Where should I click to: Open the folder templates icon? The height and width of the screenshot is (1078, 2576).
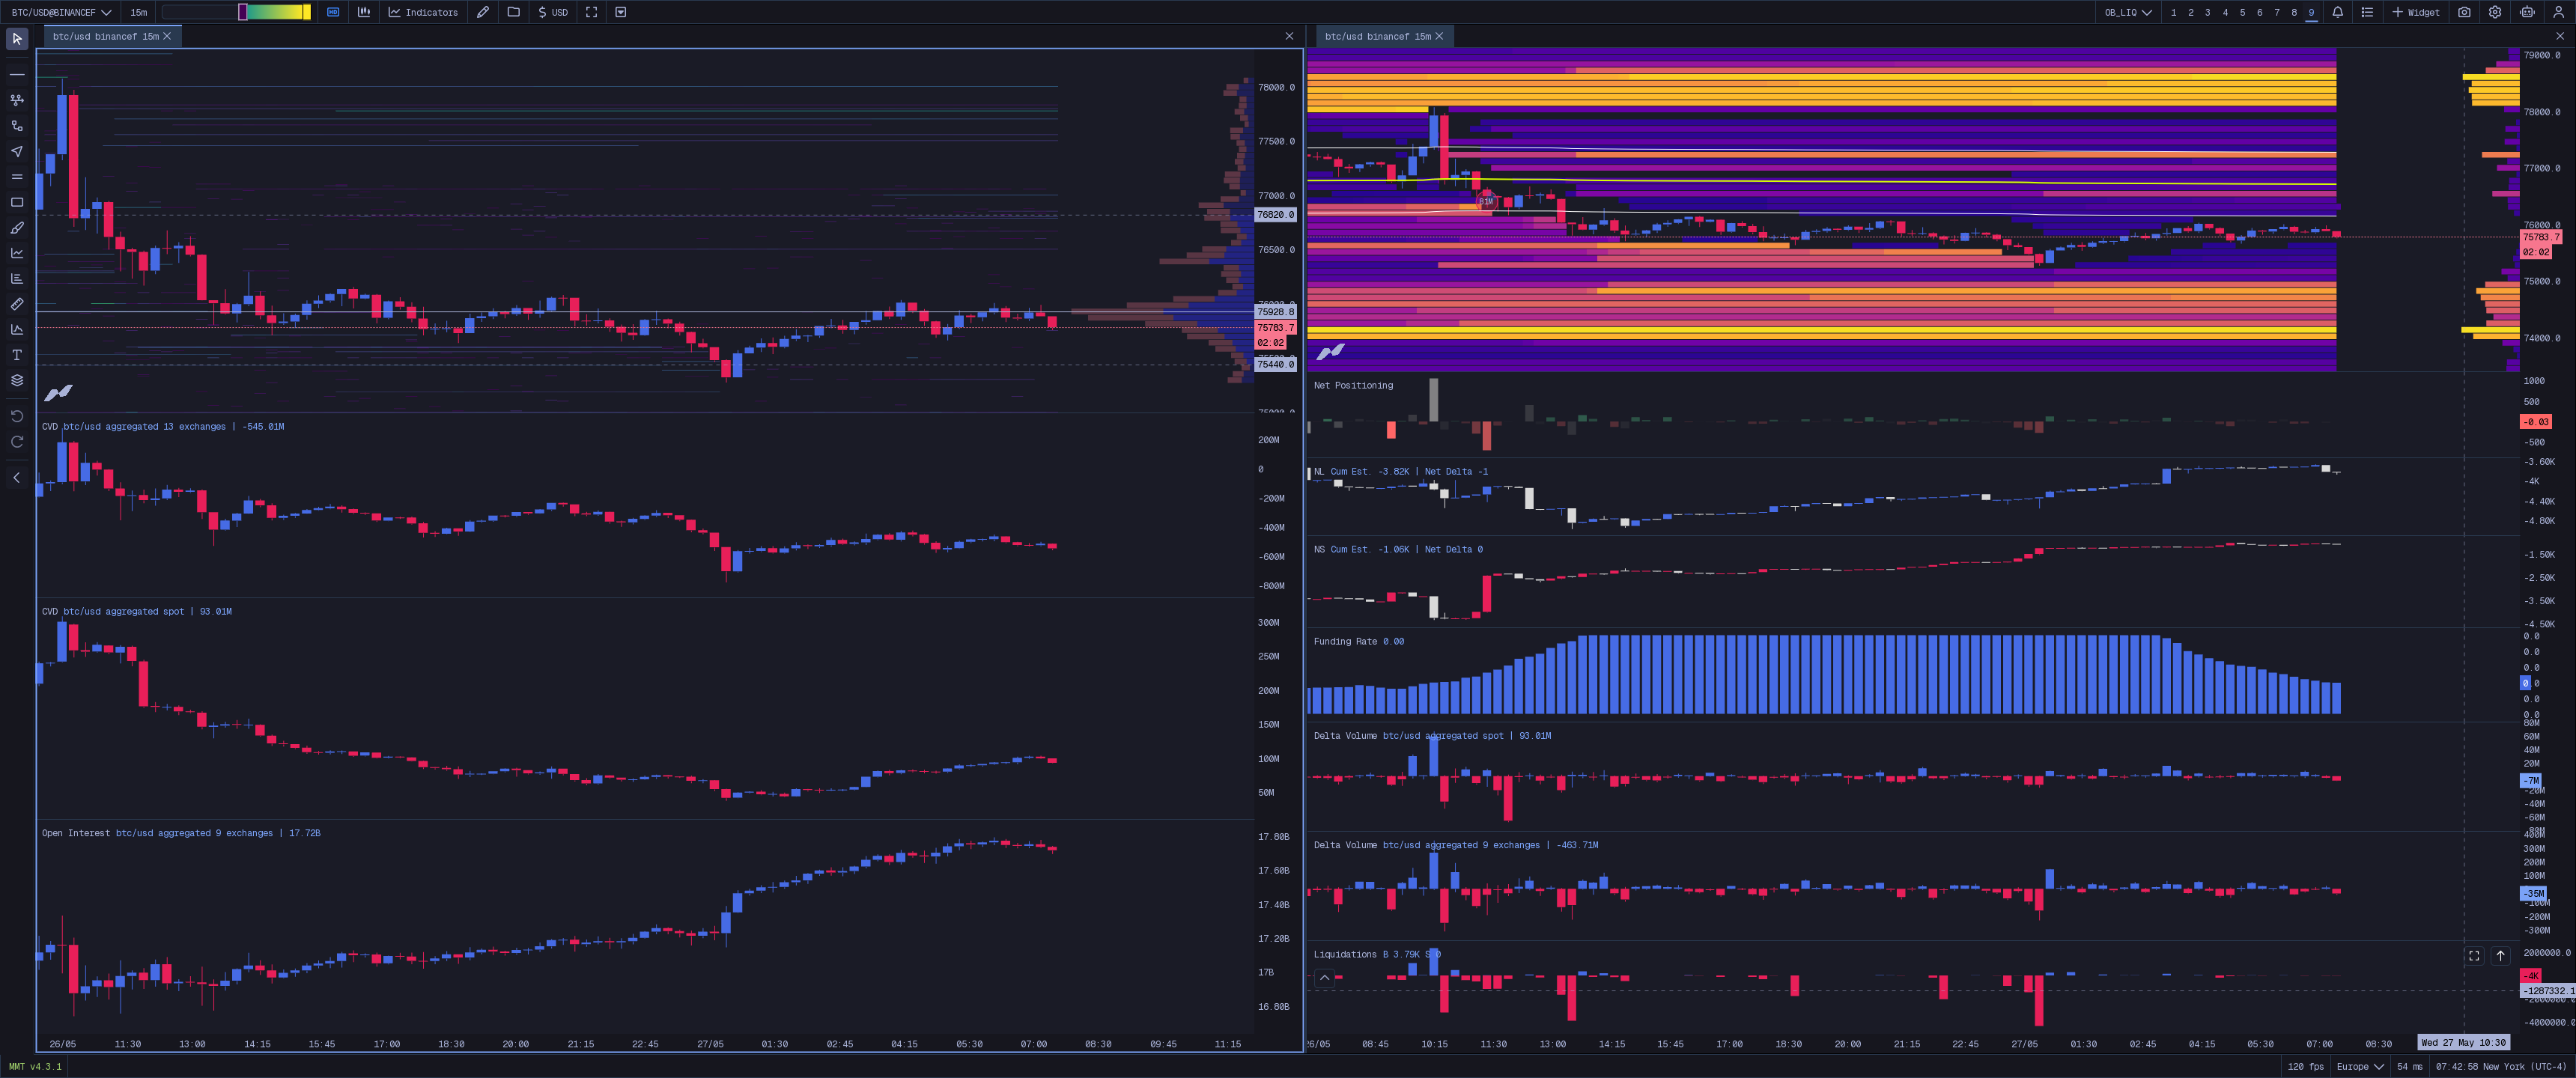click(514, 12)
